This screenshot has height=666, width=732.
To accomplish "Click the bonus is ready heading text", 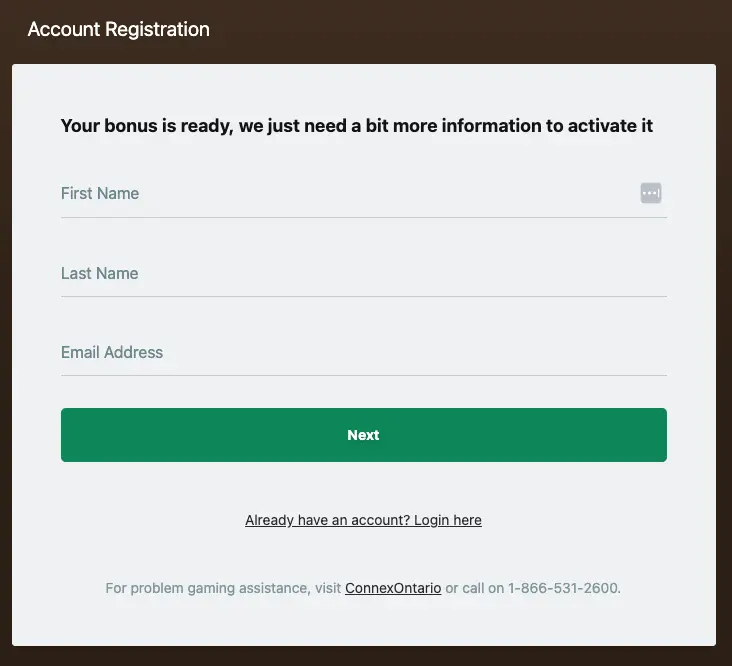I will click(x=357, y=126).
